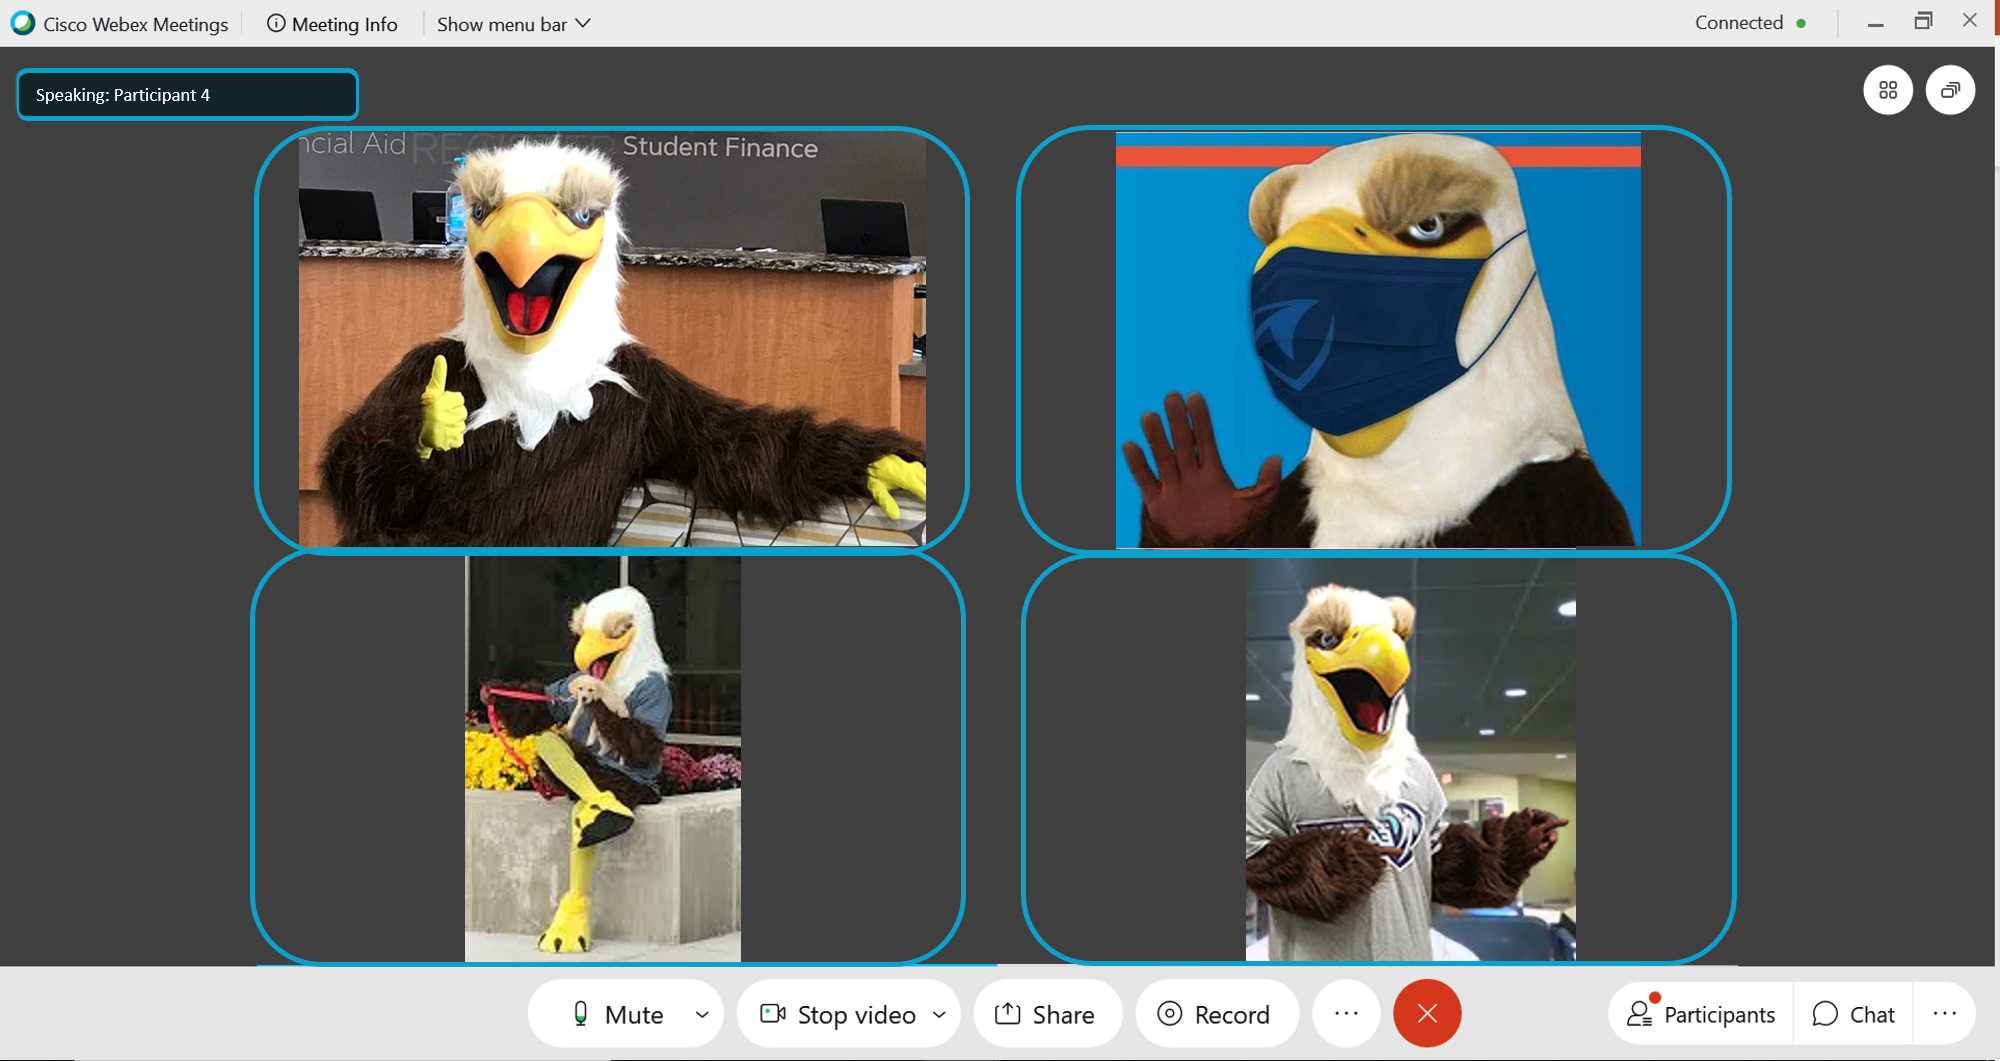Screen dimensions: 2000x1061
Task: Stop video camera feed
Action: (x=838, y=1014)
